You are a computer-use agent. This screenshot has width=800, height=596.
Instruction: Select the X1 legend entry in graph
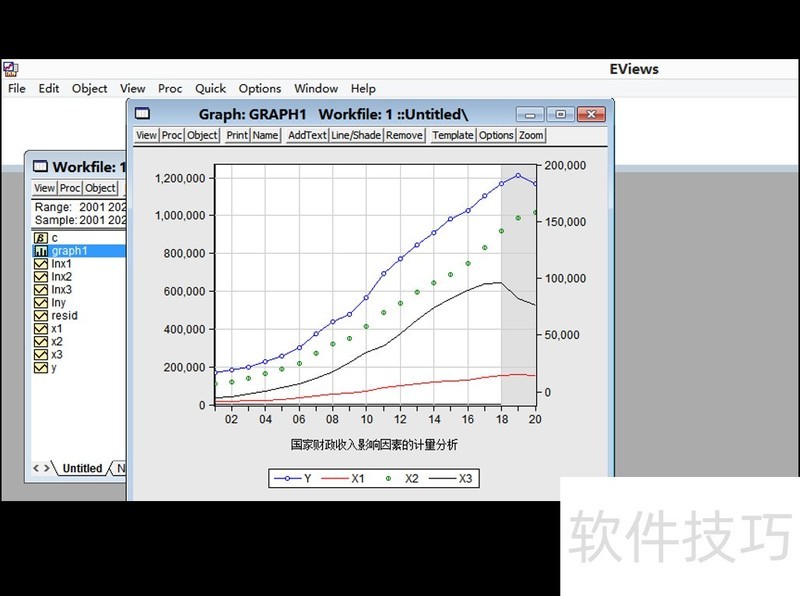(x=343, y=479)
